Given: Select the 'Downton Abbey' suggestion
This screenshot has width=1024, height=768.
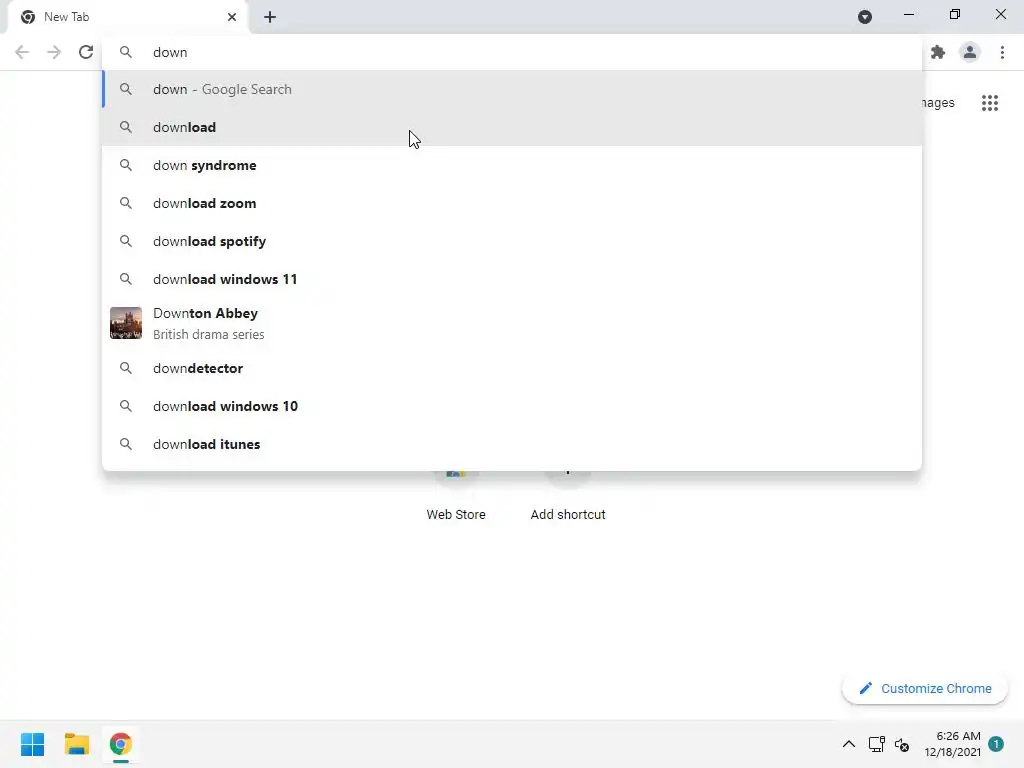Looking at the screenshot, I should (512, 323).
